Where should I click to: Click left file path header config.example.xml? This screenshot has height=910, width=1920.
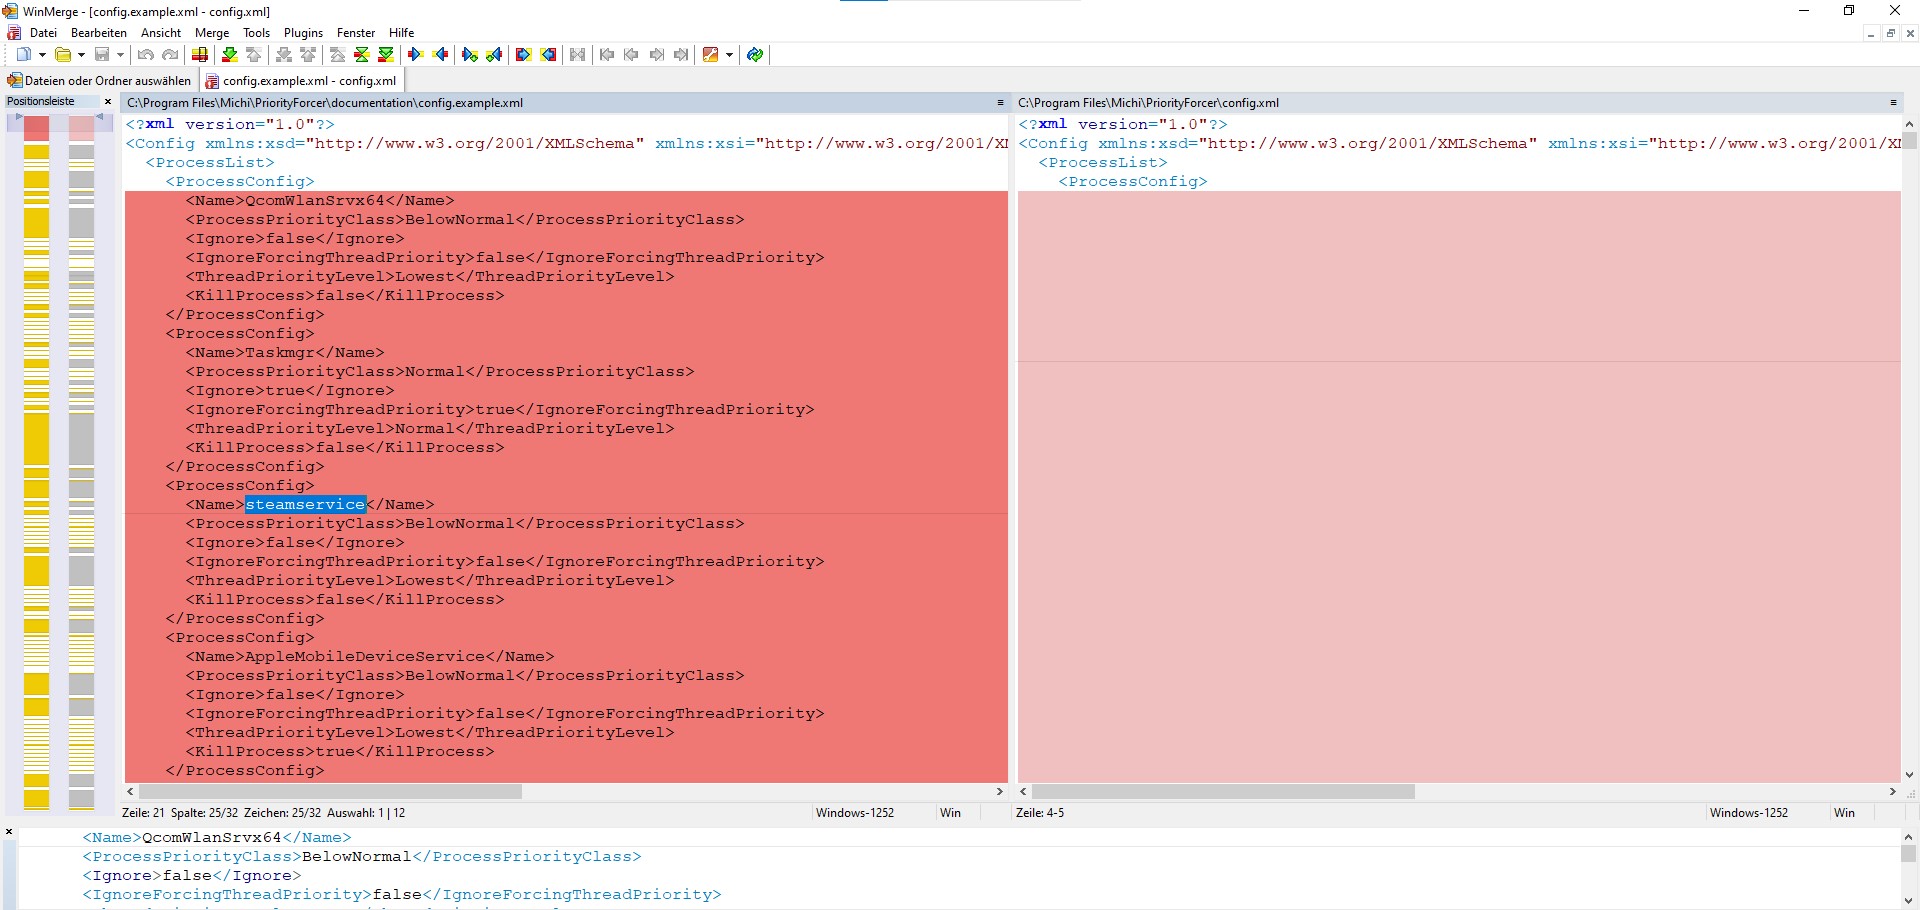pyautogui.click(x=325, y=103)
